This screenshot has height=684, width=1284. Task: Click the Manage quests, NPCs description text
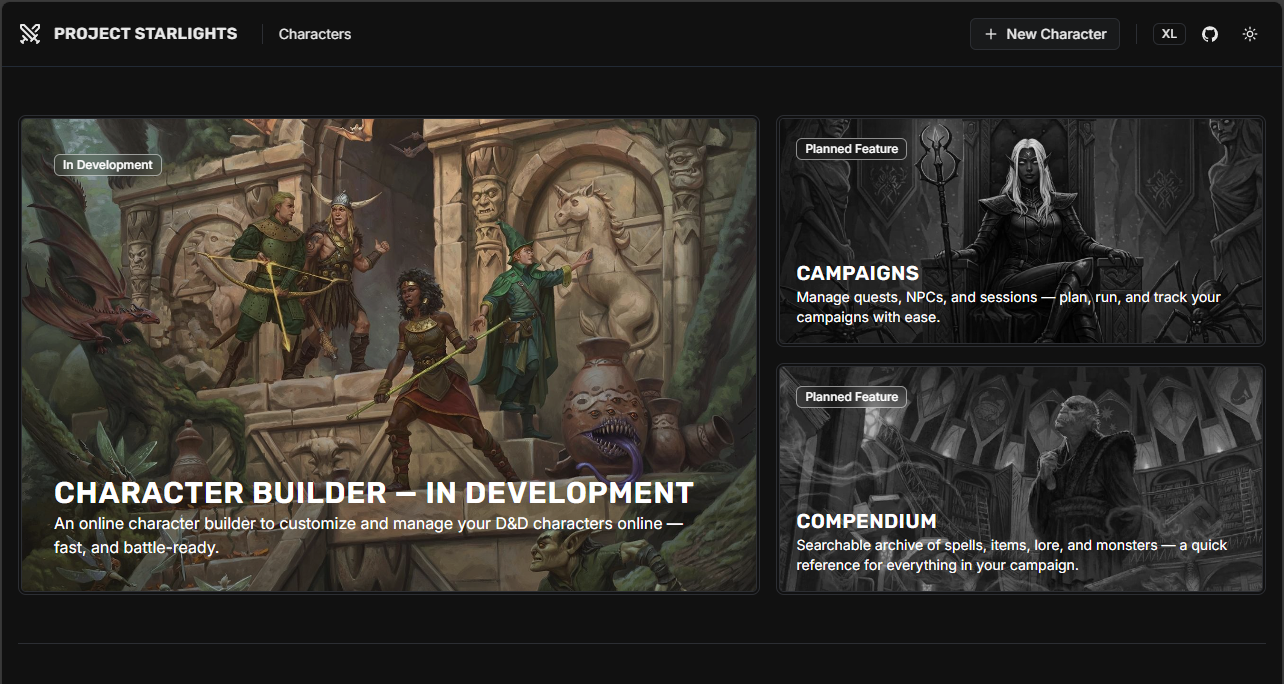pos(1008,307)
